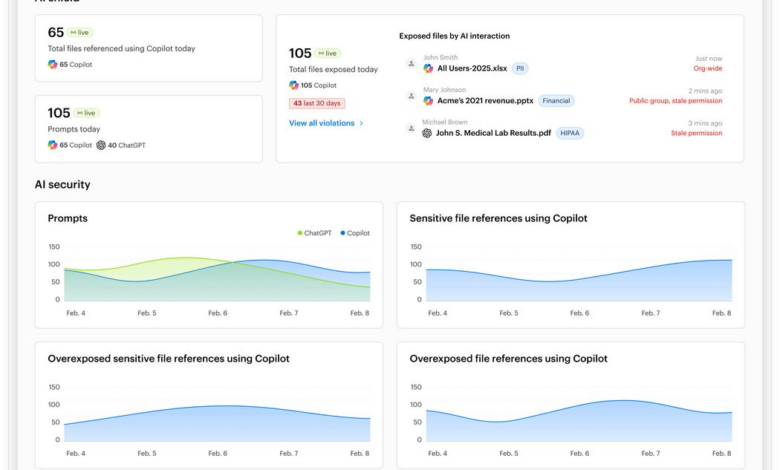The image size is (780, 470).
Task: Click Total files exposed today label
Action: 333,69
